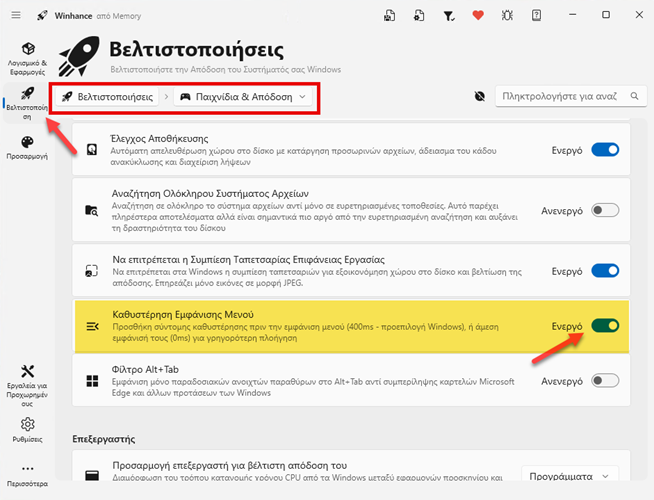The image size is (654, 500).
Task: Click the Winhance rocket logo in title bar
Action: pos(42,16)
